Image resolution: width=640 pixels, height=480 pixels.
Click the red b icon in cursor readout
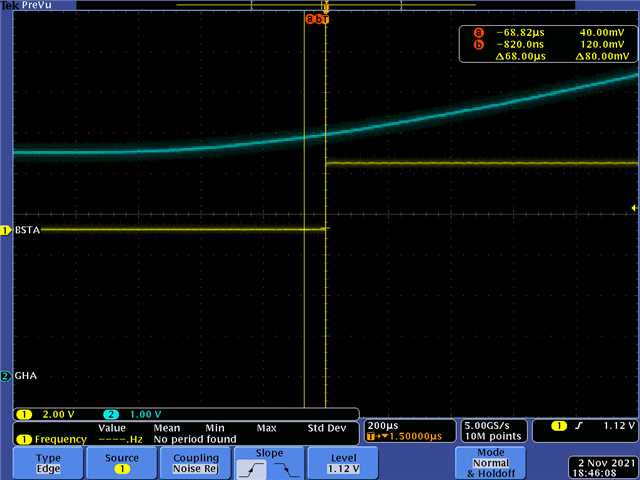[478, 44]
